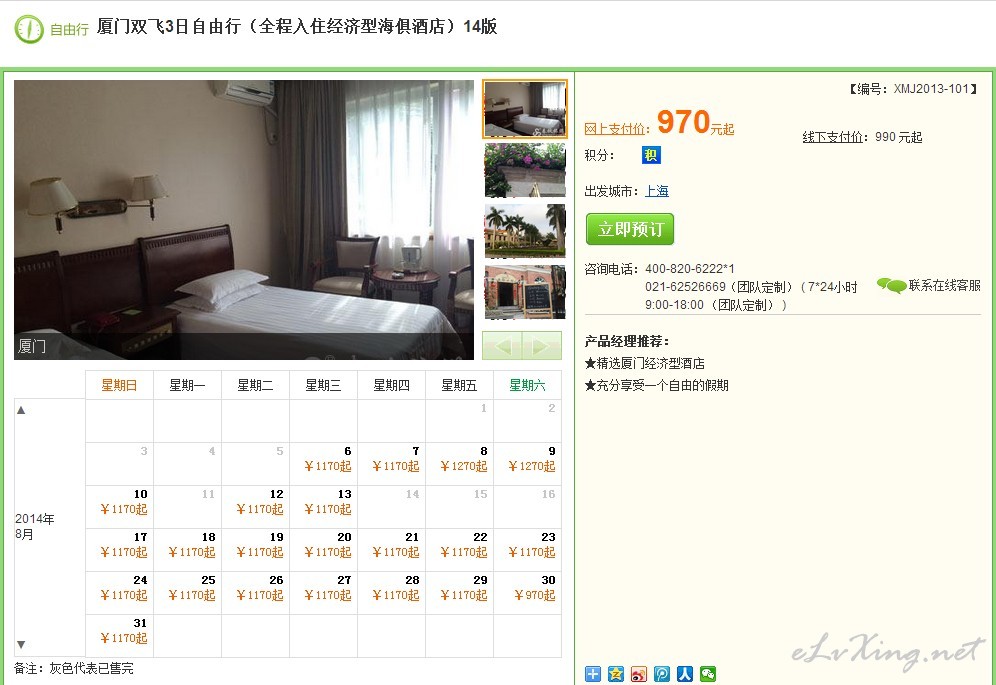Share to QQ Zone star icon

click(x=616, y=674)
